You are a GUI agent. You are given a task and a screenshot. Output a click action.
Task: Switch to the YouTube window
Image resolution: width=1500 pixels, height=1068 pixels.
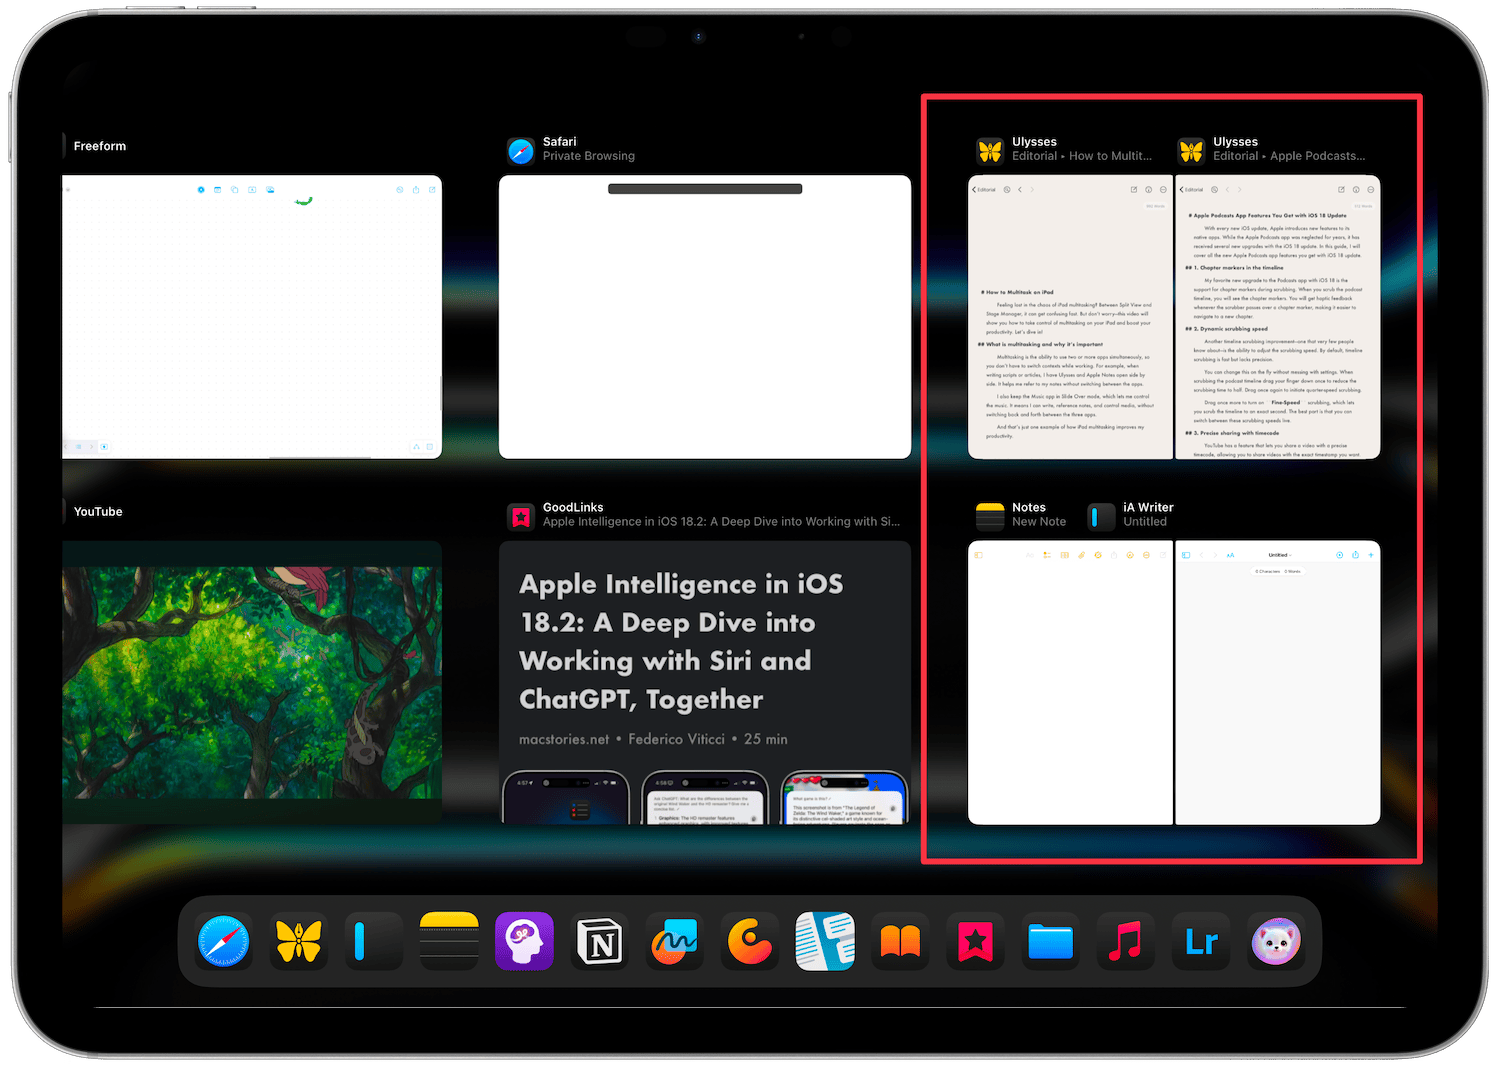coord(252,680)
